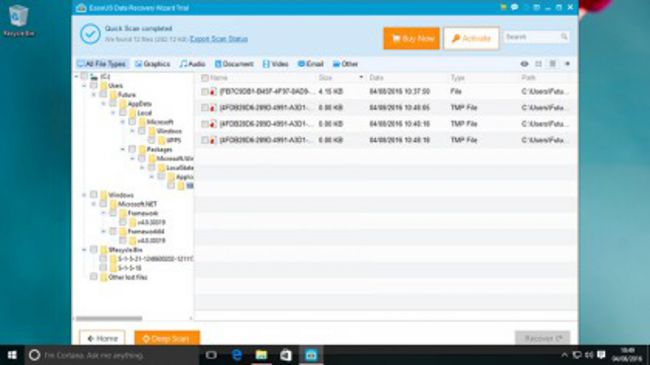Collapse the Future folder node
Screen dimensions: 650x365
point(94,95)
